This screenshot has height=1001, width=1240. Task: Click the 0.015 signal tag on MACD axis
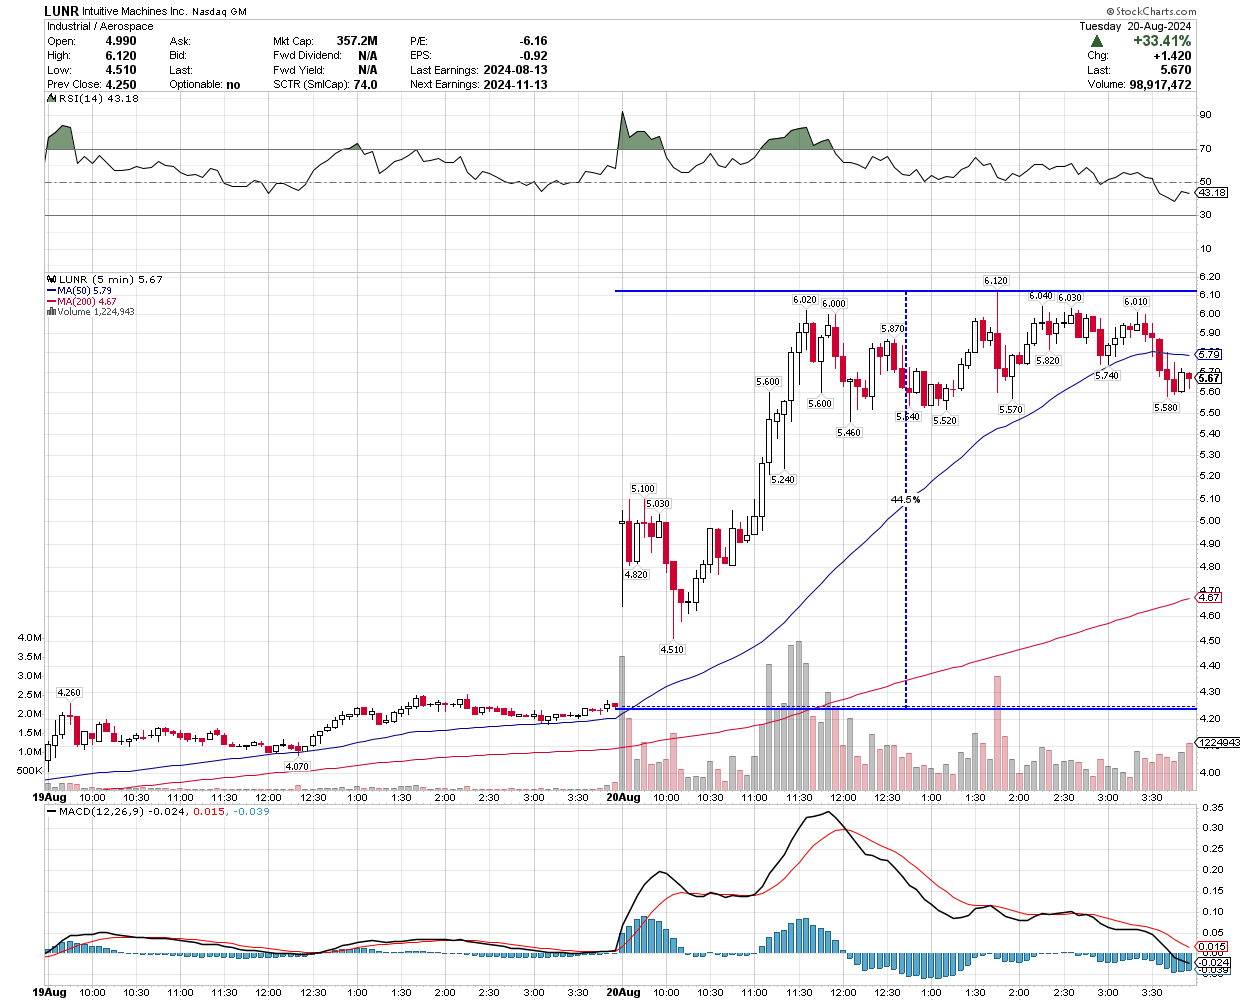pyautogui.click(x=1212, y=946)
